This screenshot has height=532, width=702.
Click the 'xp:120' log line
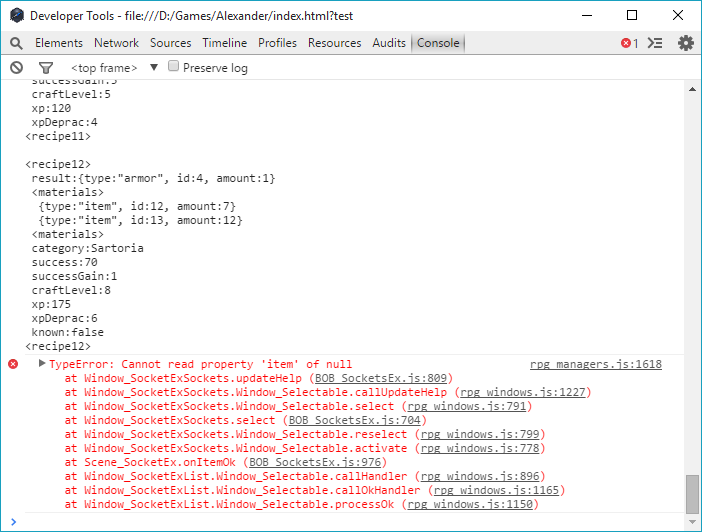51,108
